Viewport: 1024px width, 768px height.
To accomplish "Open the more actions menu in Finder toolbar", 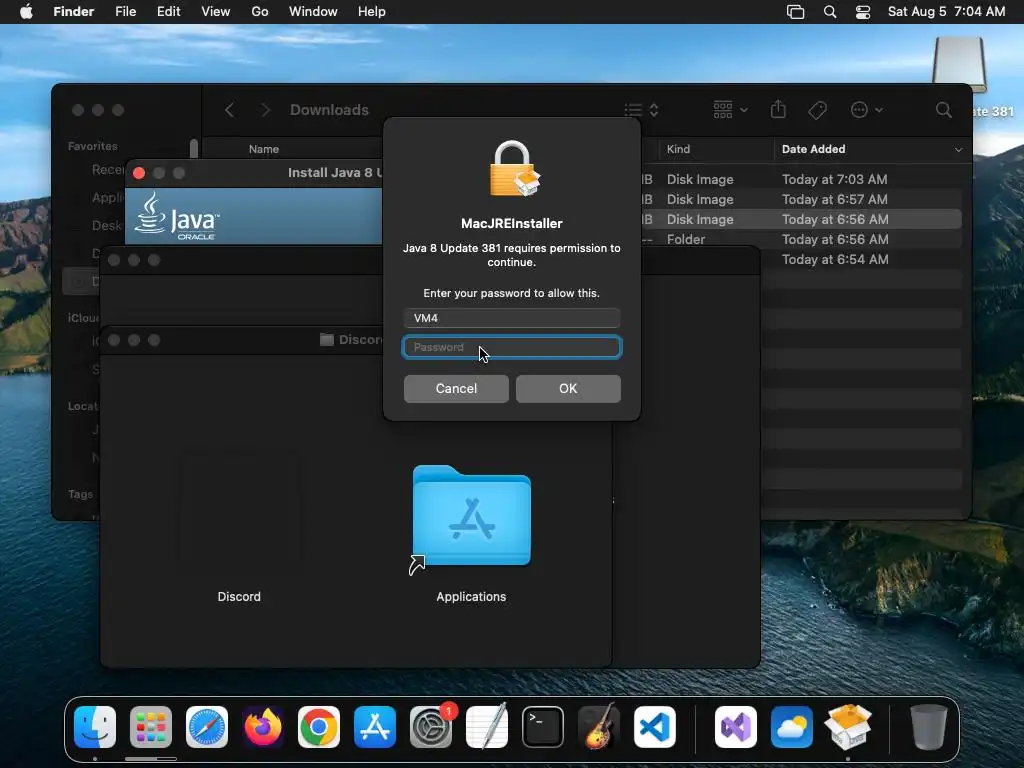I will coord(867,110).
